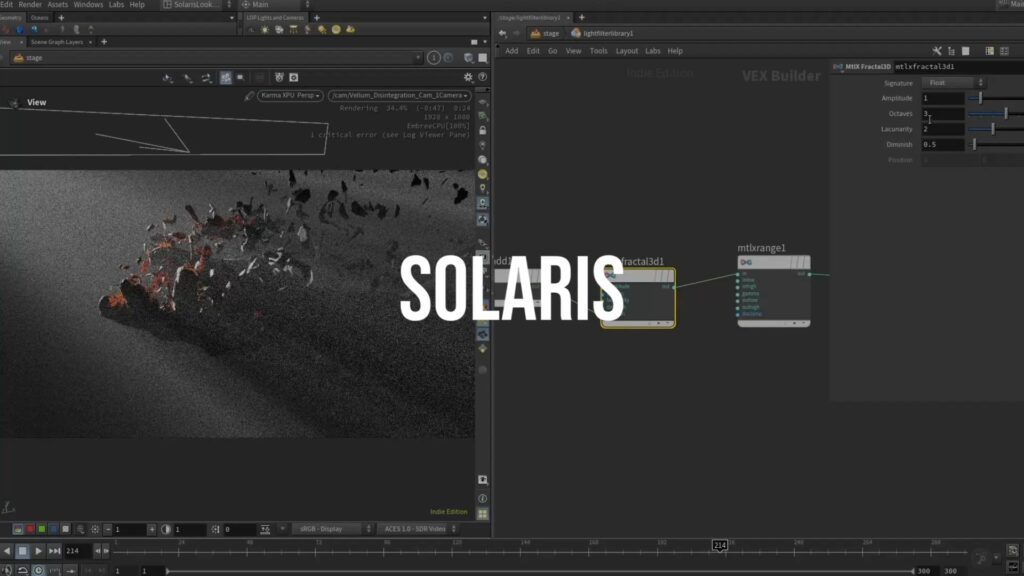The height and width of the screenshot is (576, 1024).
Task: Click the Octaves slider handle
Action: [1006, 114]
